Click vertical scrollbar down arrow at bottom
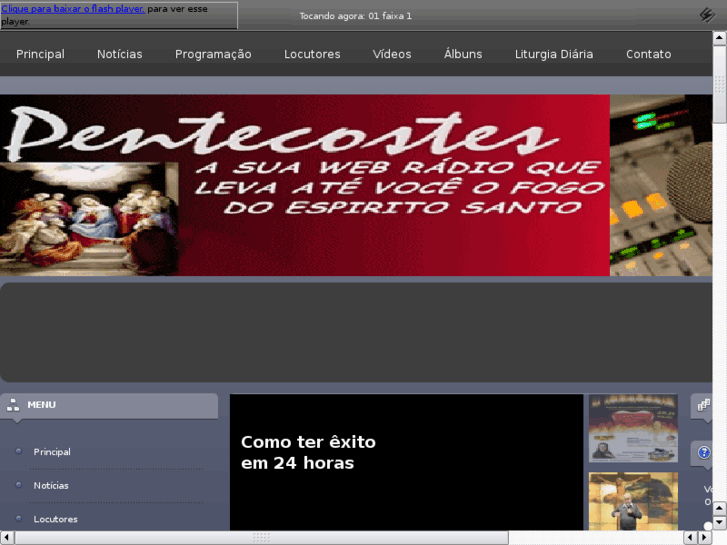The width and height of the screenshot is (727, 545). 719,523
